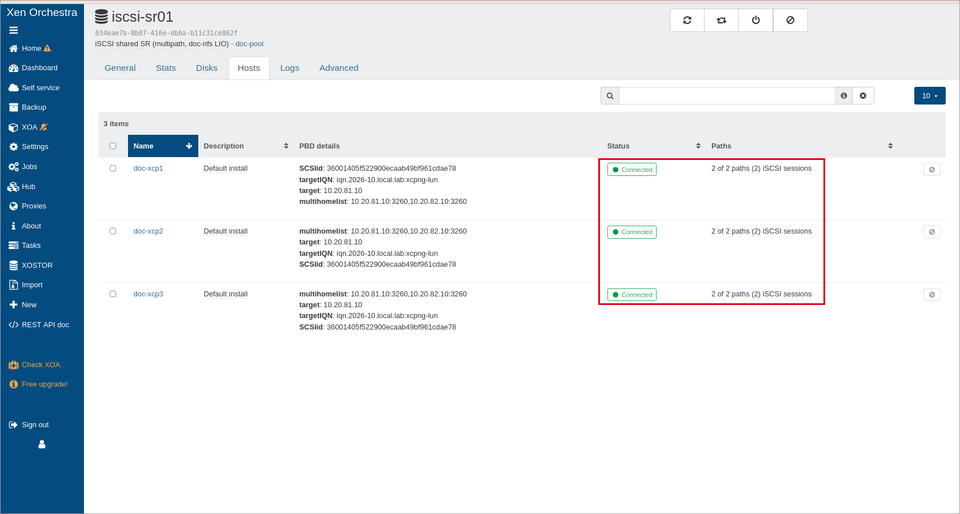Click the rescan all disks refresh button
The width and height of the screenshot is (960, 514).
pyautogui.click(x=687, y=20)
